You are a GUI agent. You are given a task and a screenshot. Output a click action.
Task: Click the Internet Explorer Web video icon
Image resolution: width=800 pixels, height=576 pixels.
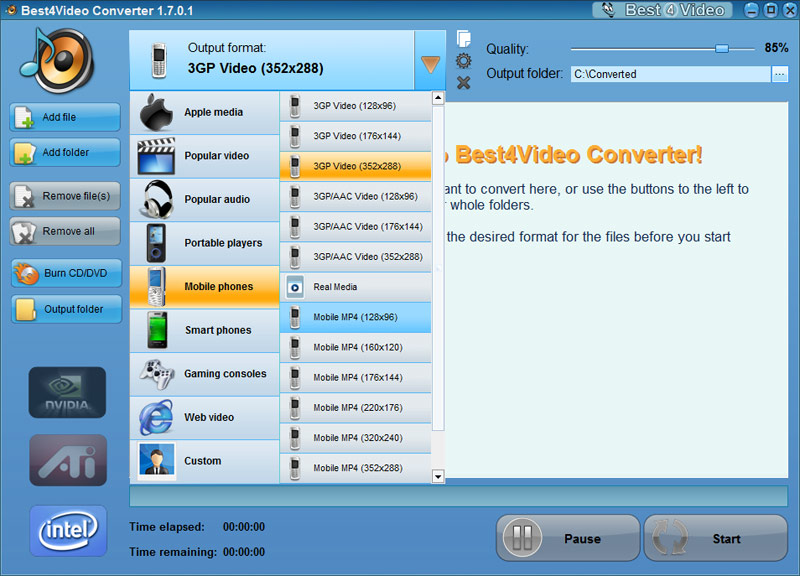(156, 417)
